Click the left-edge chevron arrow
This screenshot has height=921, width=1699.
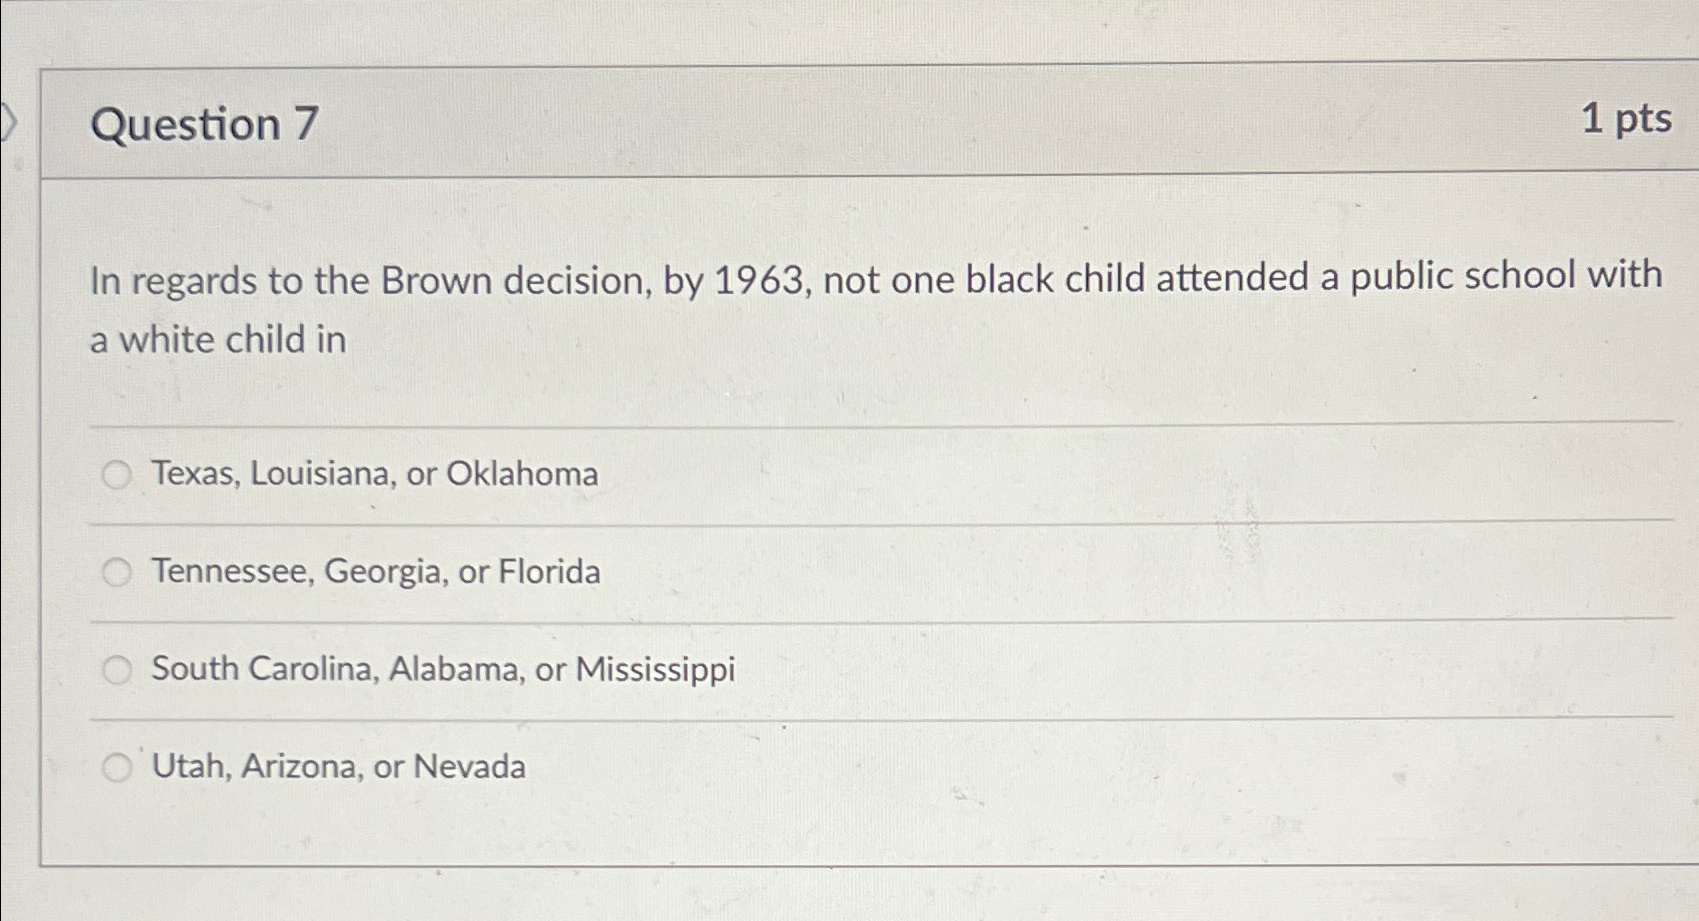click(x=8, y=120)
